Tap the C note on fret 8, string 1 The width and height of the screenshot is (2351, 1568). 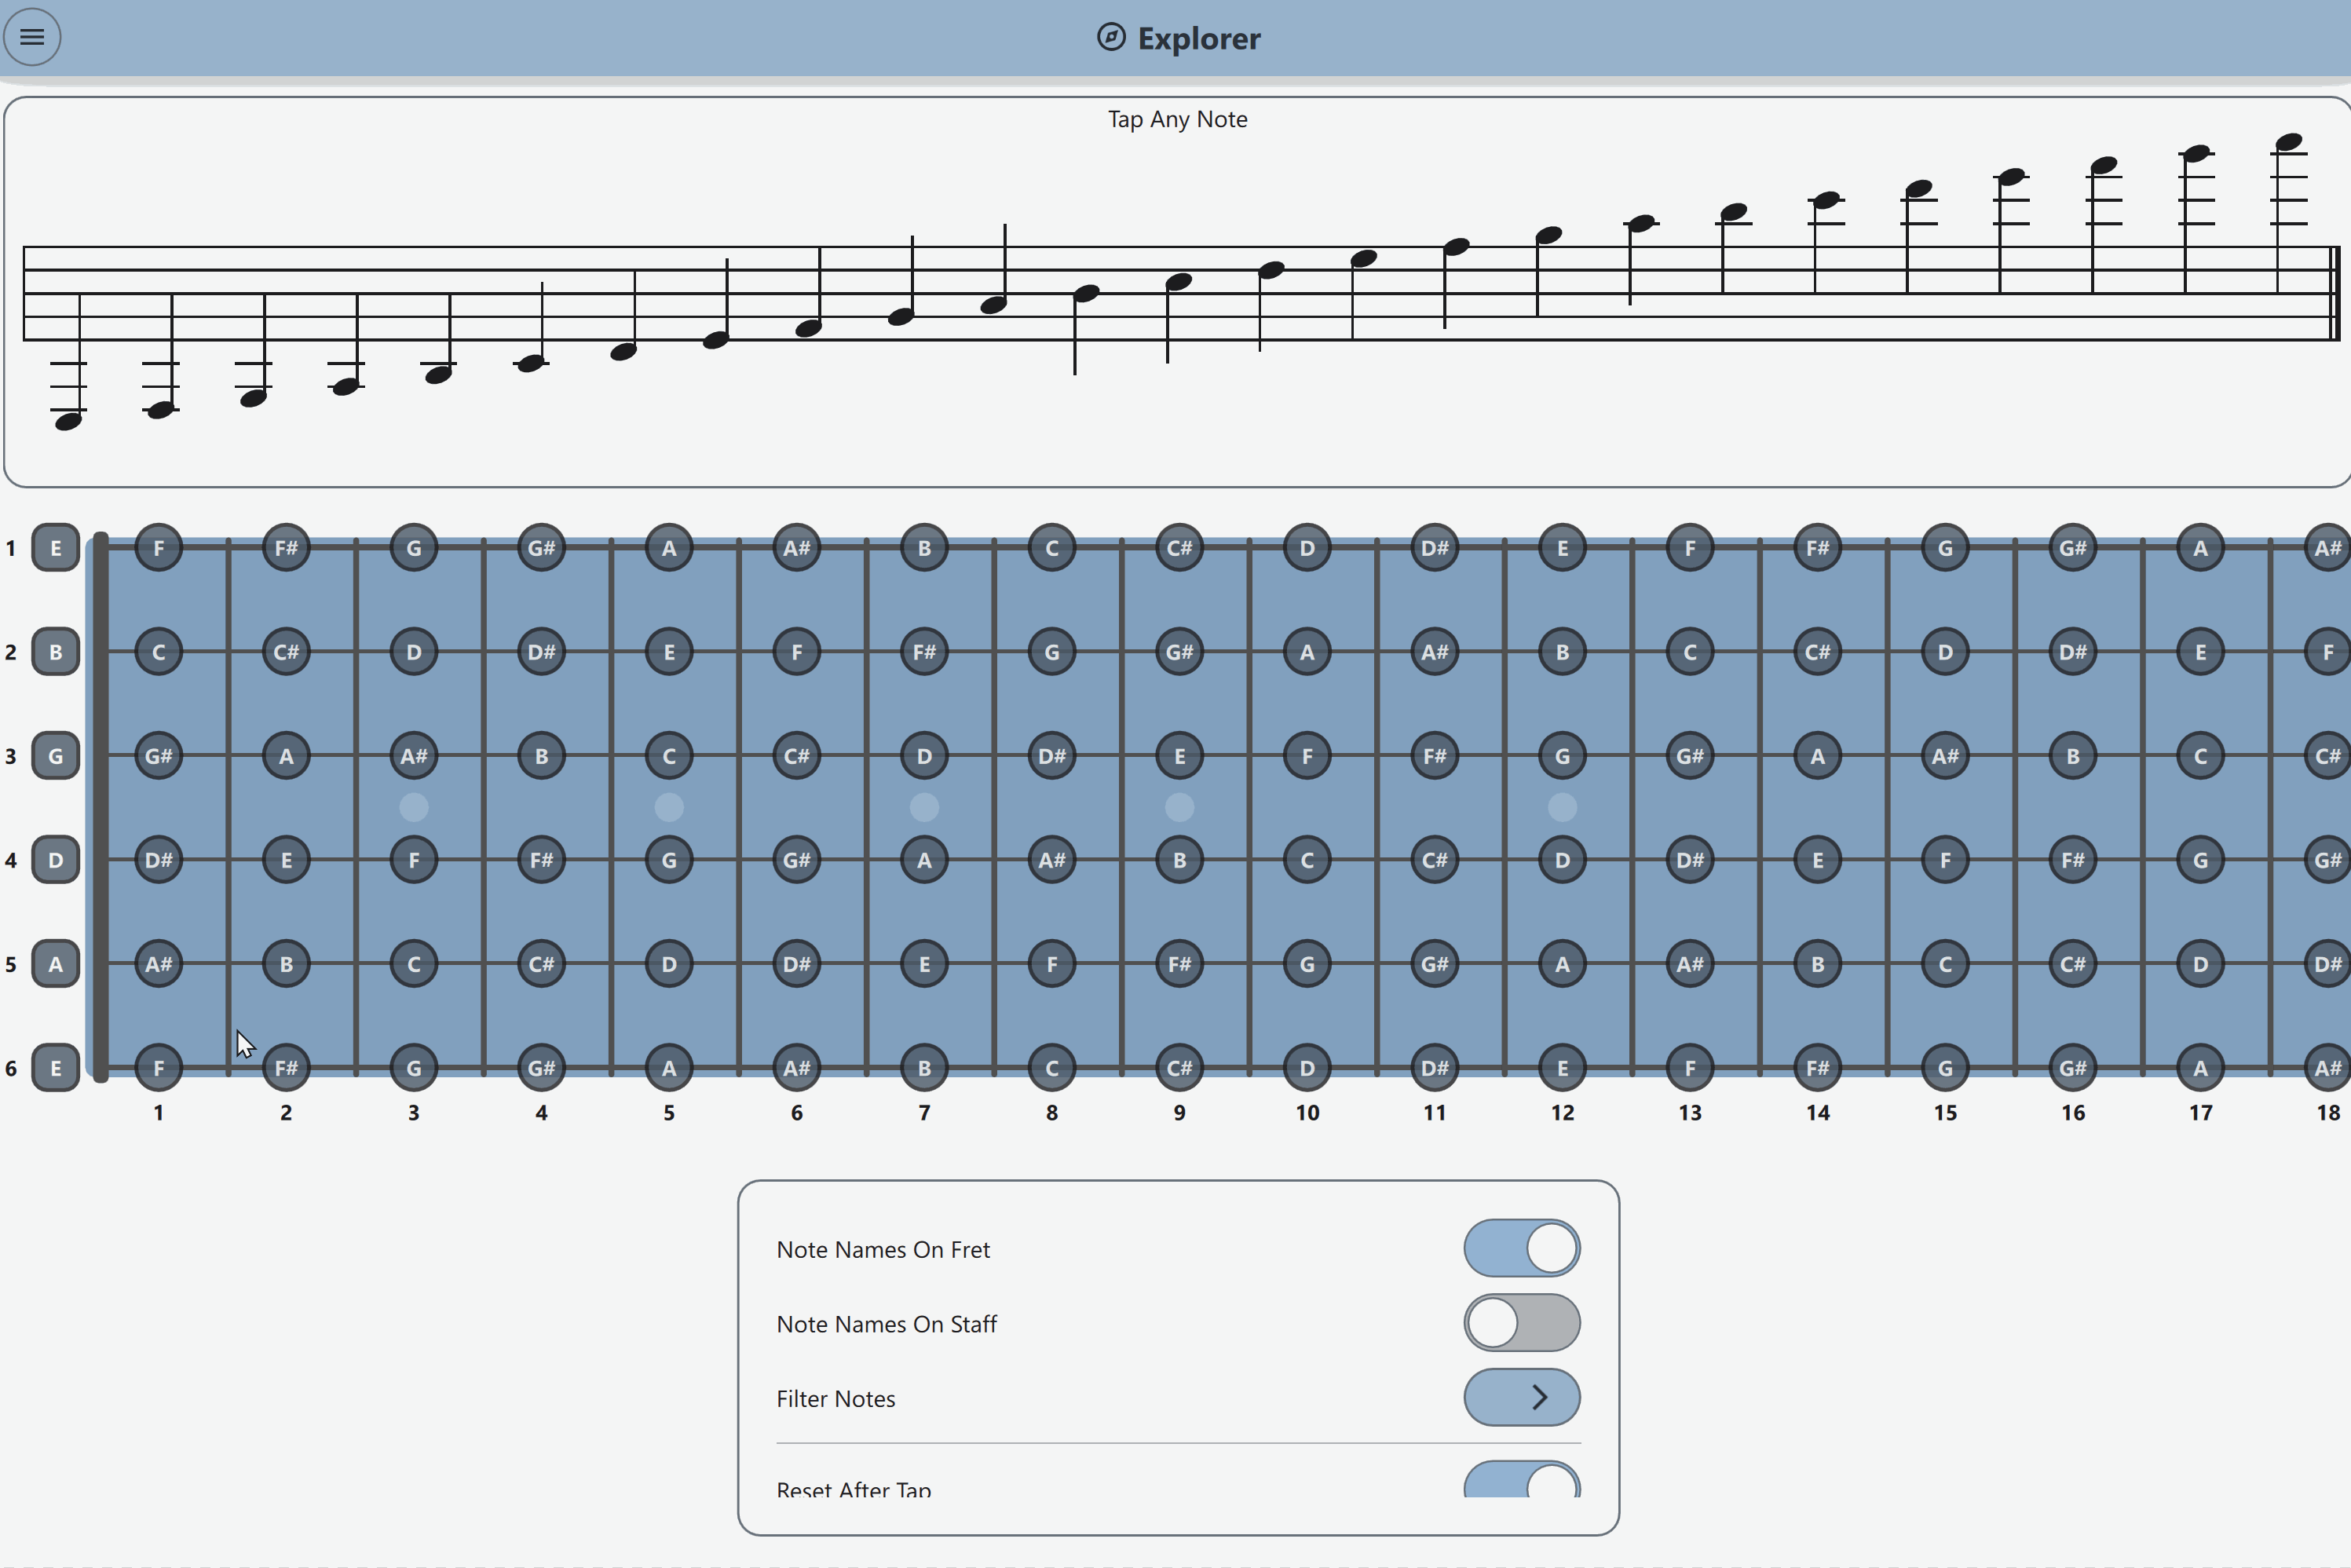click(1052, 547)
